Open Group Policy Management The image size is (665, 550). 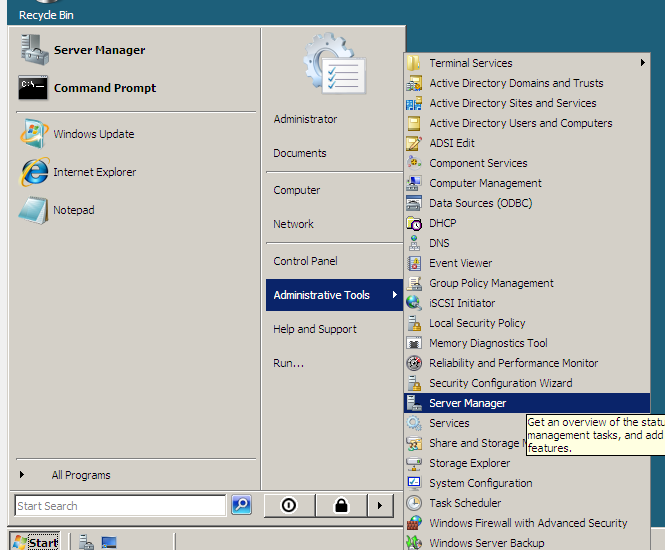click(527, 283)
